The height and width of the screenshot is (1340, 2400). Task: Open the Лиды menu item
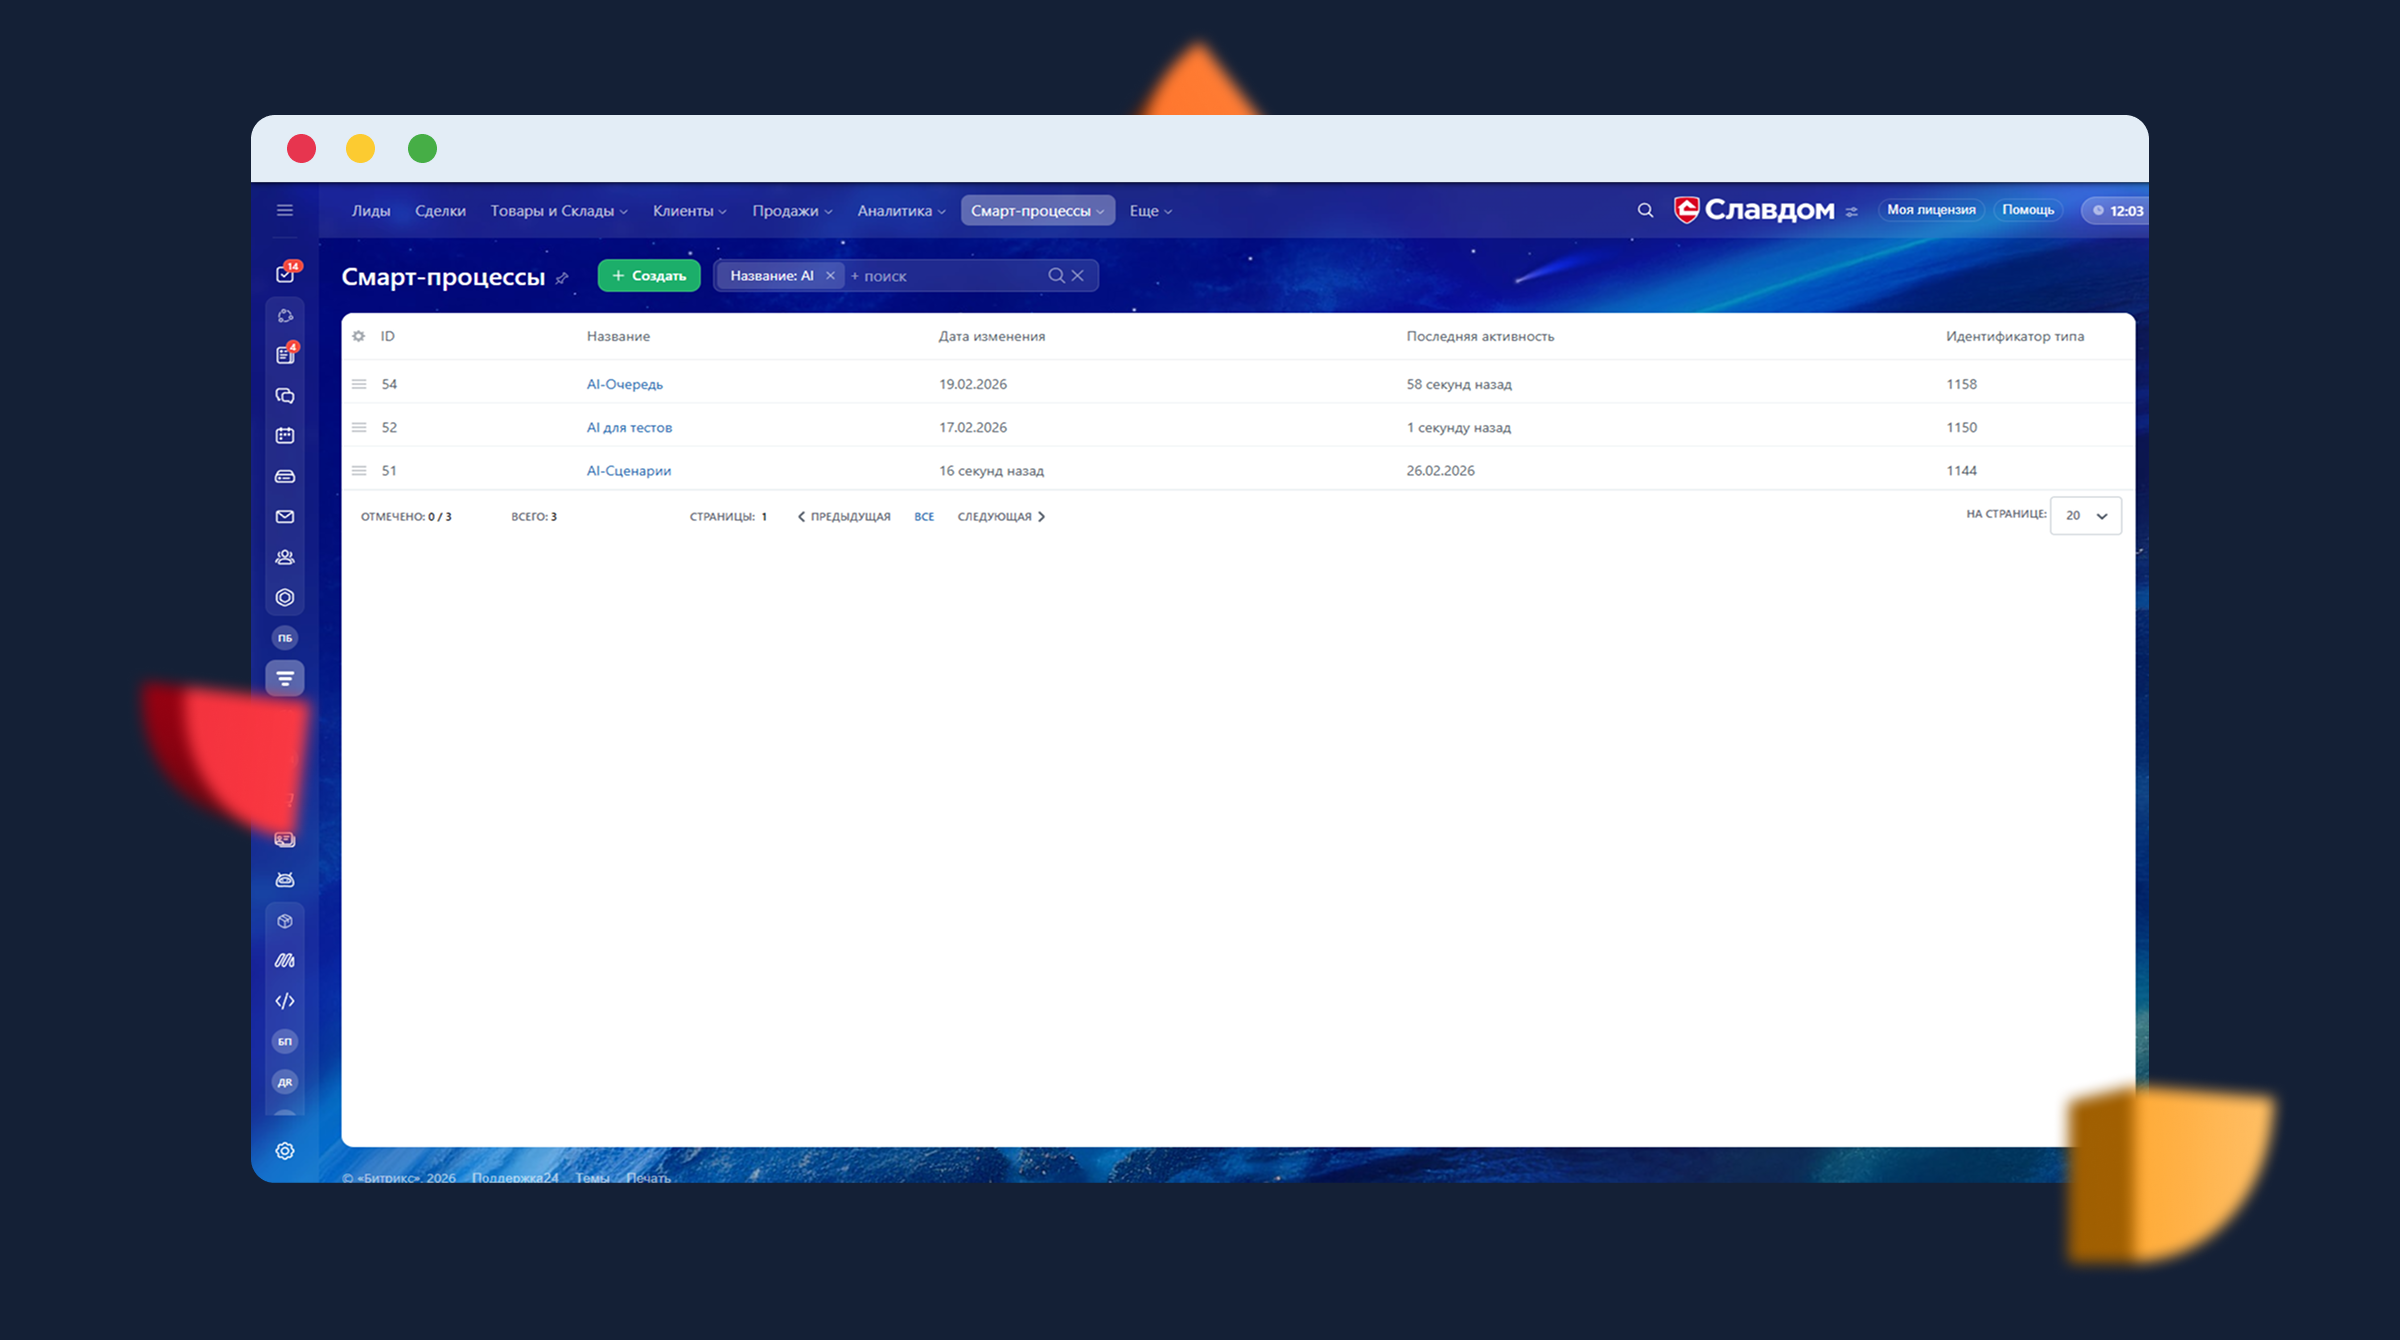point(370,211)
